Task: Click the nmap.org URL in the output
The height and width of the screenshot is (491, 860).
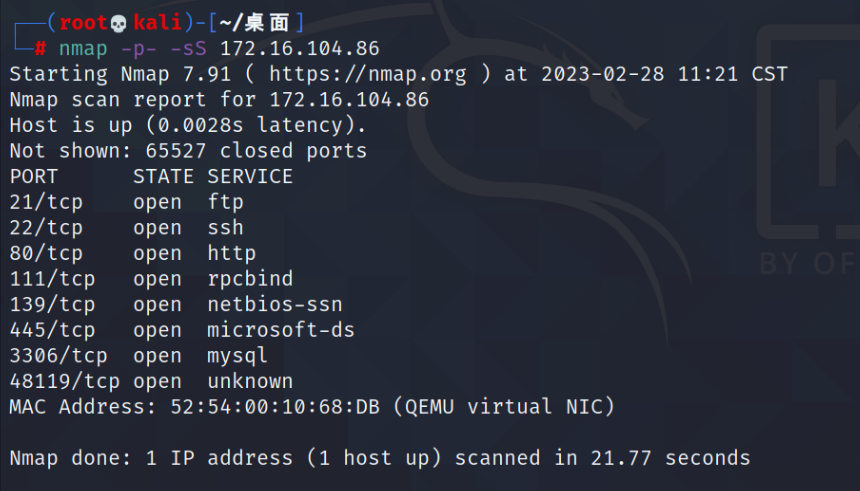Action: (367, 74)
